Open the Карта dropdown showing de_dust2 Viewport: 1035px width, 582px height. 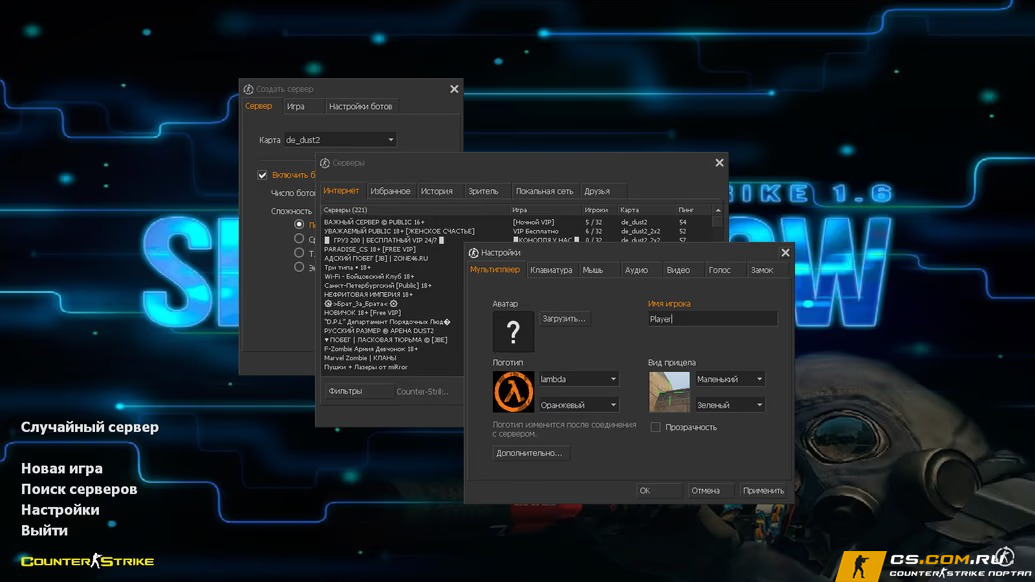pyautogui.click(x=340, y=140)
